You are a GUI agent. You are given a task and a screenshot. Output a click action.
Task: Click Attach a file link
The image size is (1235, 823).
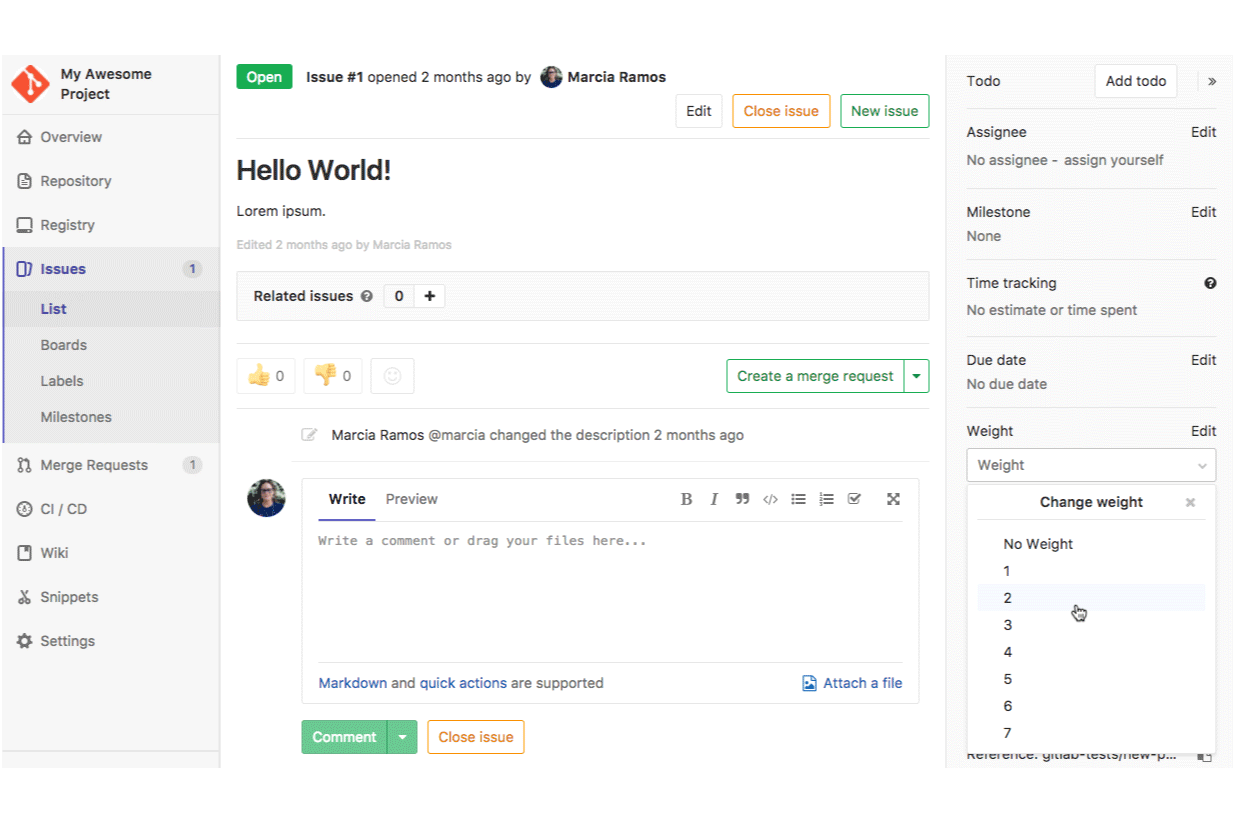click(852, 683)
